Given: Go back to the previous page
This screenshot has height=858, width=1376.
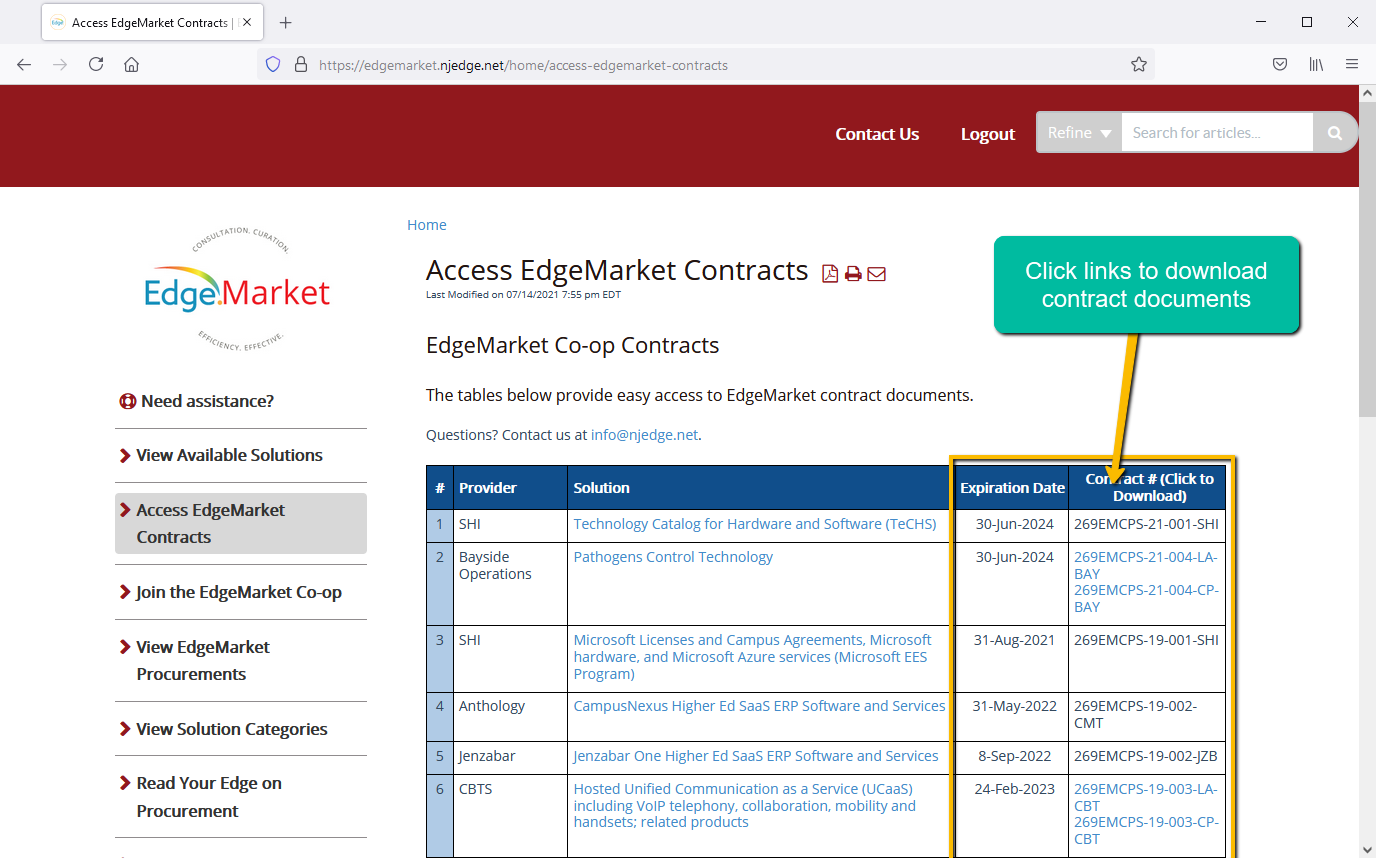Looking at the screenshot, I should (x=24, y=64).
